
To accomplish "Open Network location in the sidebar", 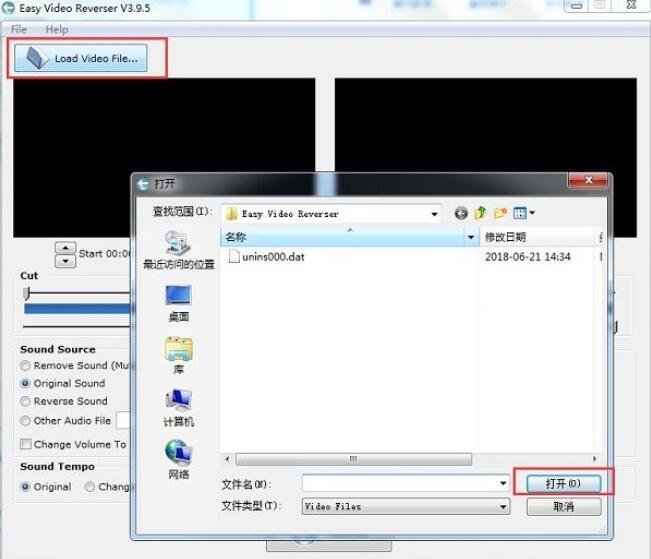I will (178, 458).
